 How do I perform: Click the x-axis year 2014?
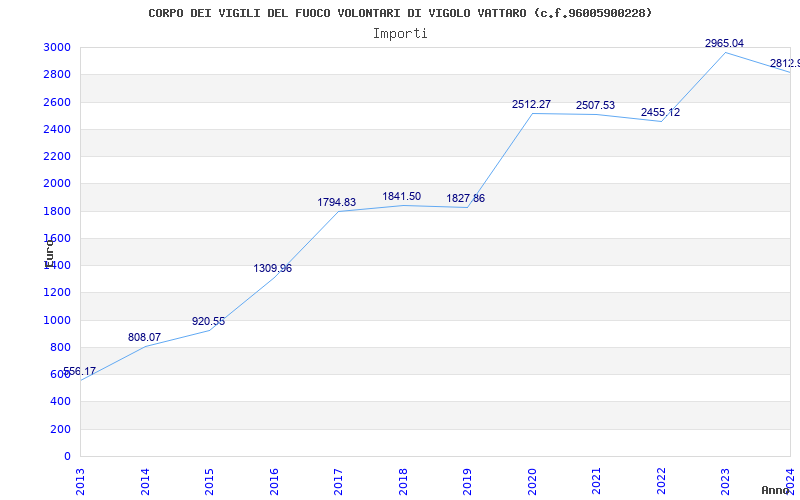[x=145, y=482]
